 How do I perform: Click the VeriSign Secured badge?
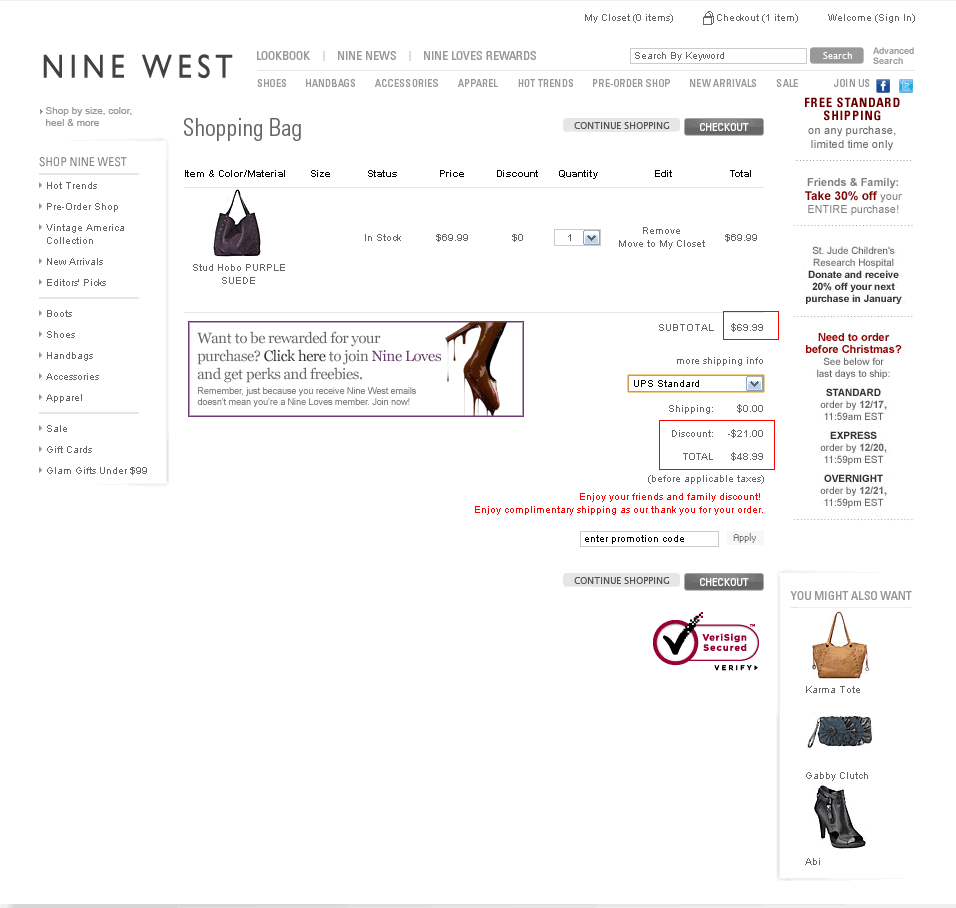coord(705,642)
